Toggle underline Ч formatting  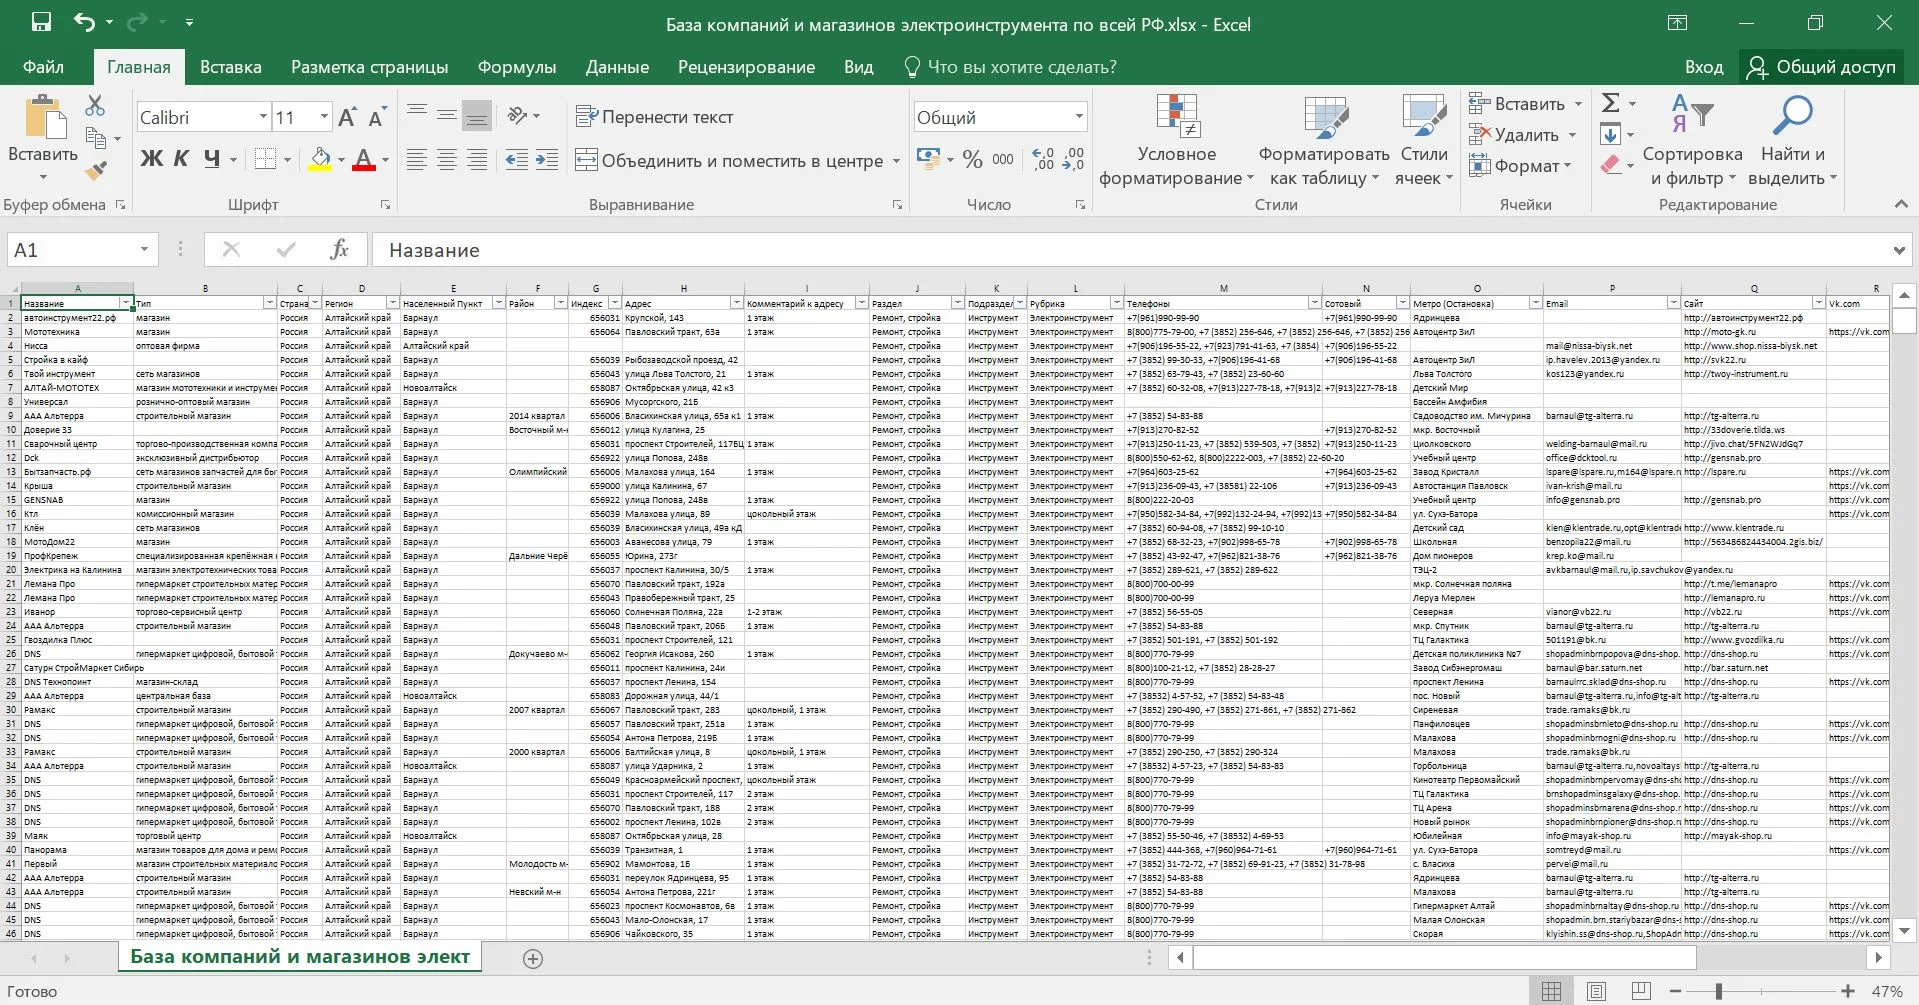(212, 158)
